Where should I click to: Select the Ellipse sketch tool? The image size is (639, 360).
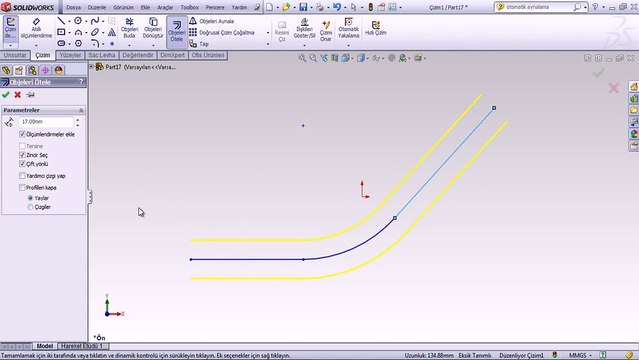(x=95, y=32)
